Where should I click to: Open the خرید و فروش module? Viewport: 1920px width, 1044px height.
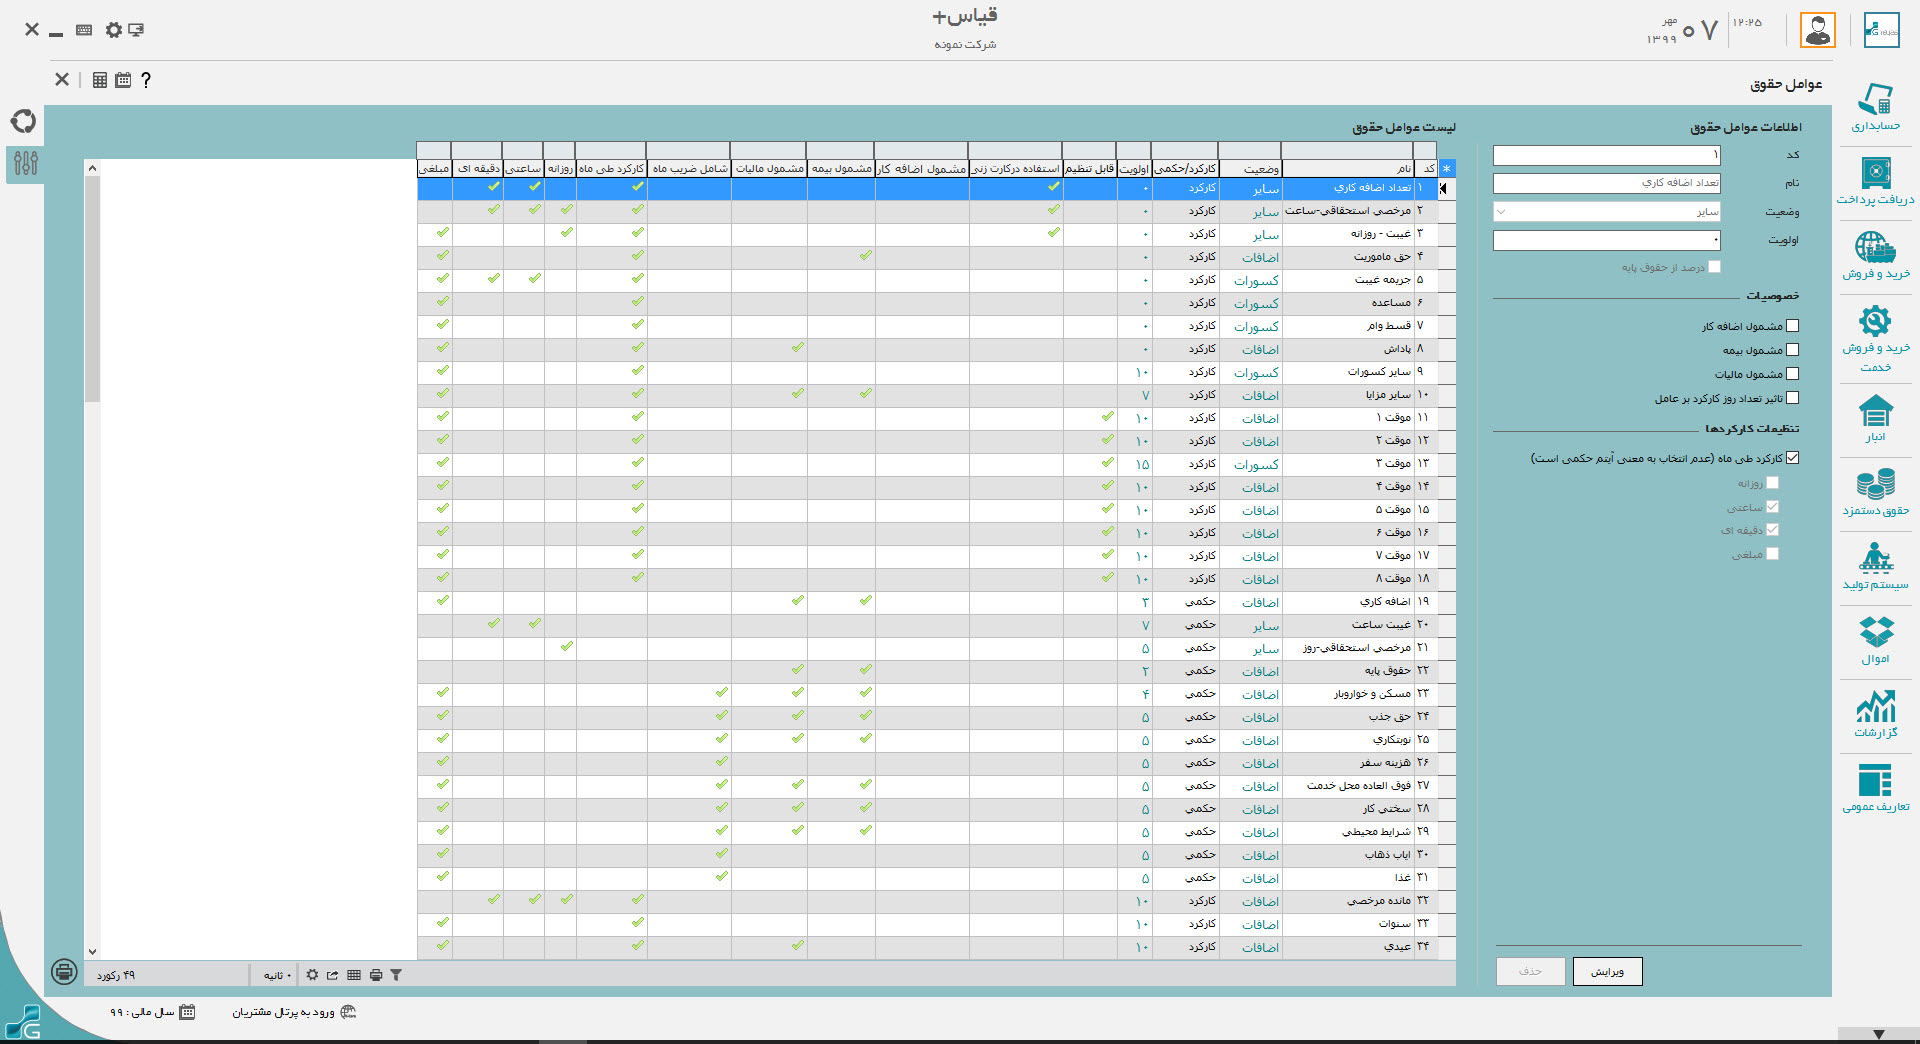[1875, 255]
